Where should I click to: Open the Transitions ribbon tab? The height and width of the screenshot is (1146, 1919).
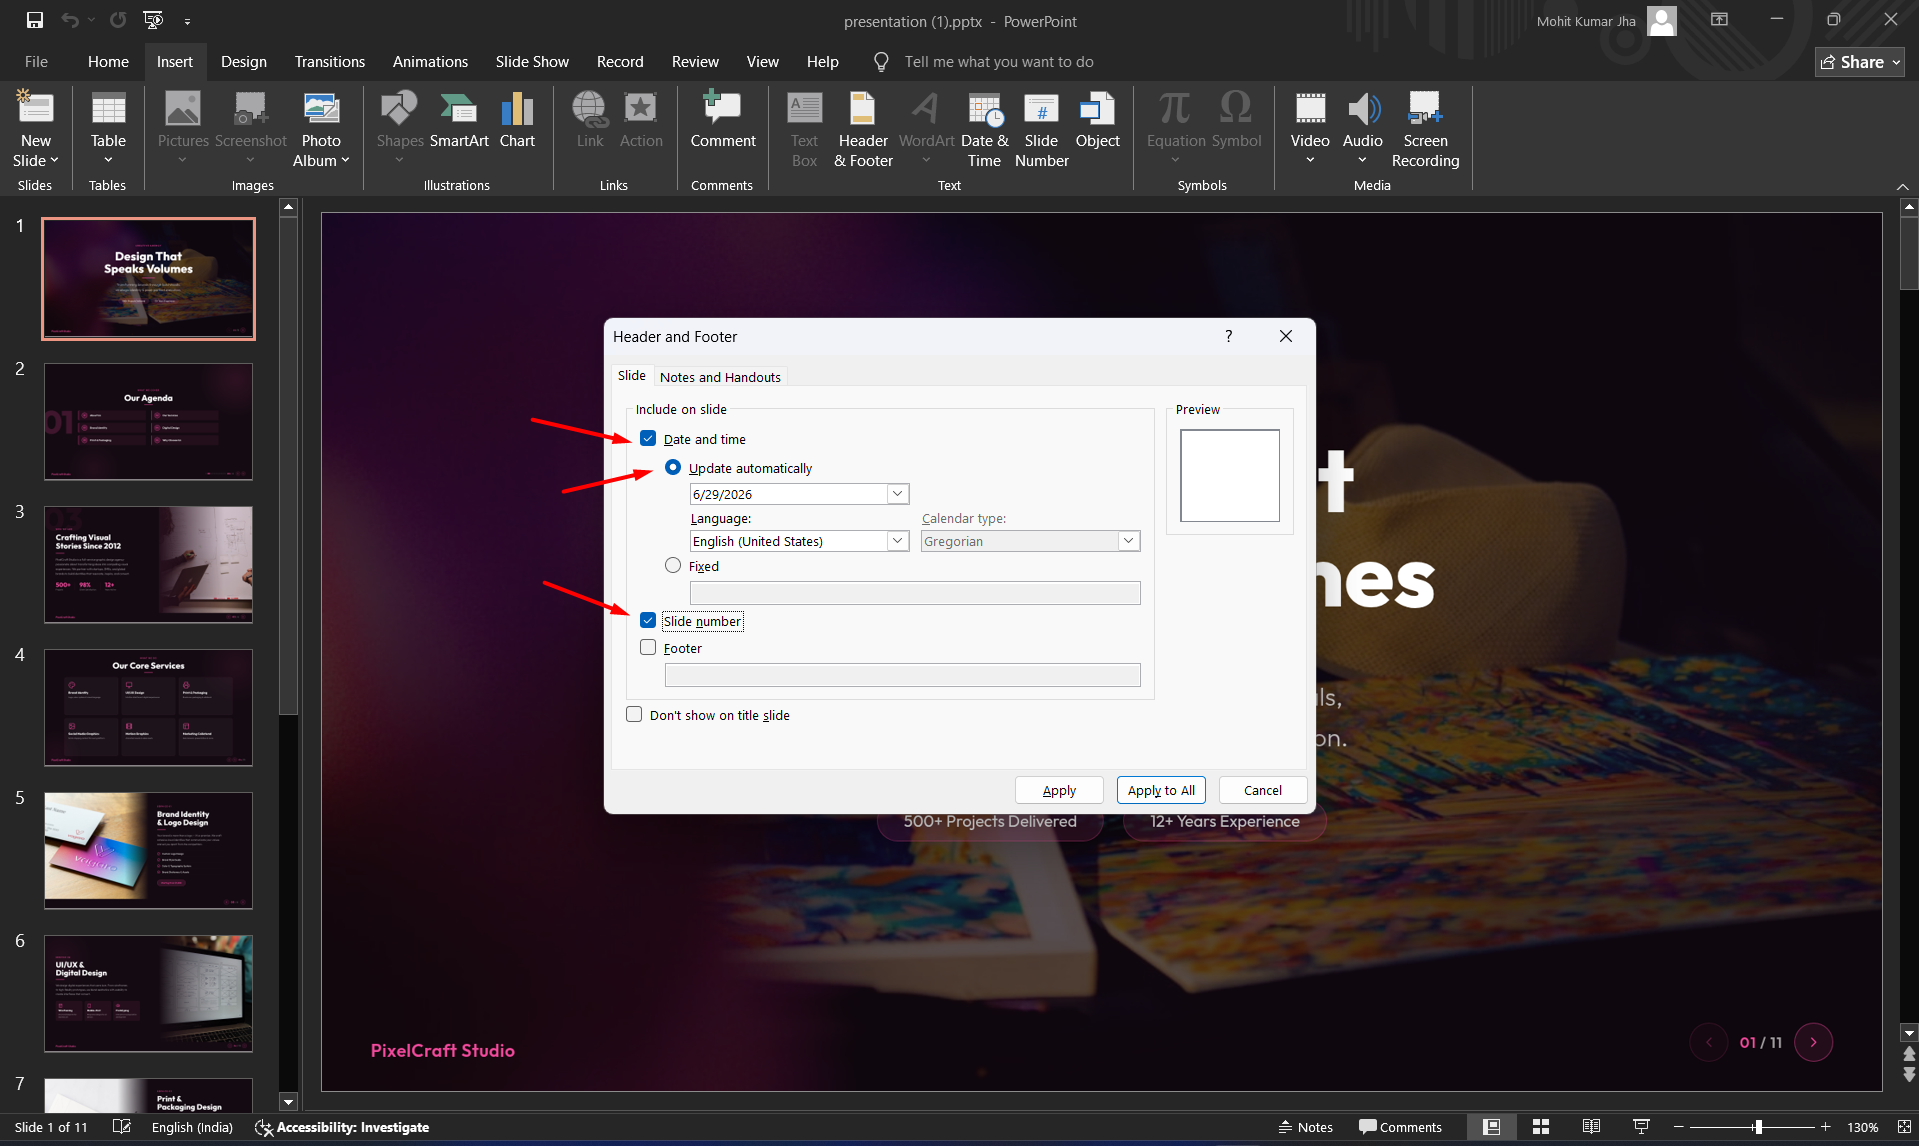point(330,62)
